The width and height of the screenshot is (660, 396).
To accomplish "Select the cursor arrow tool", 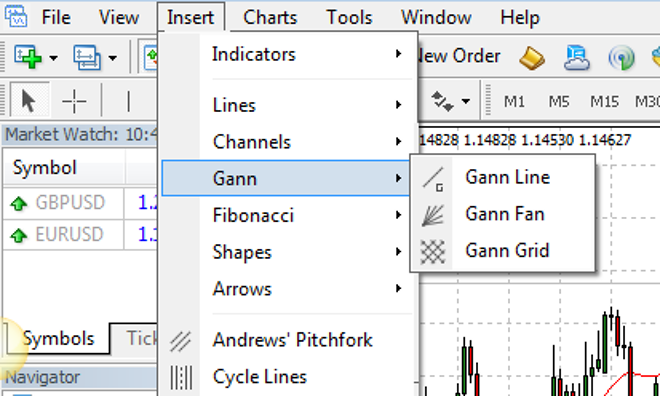I will 29,101.
